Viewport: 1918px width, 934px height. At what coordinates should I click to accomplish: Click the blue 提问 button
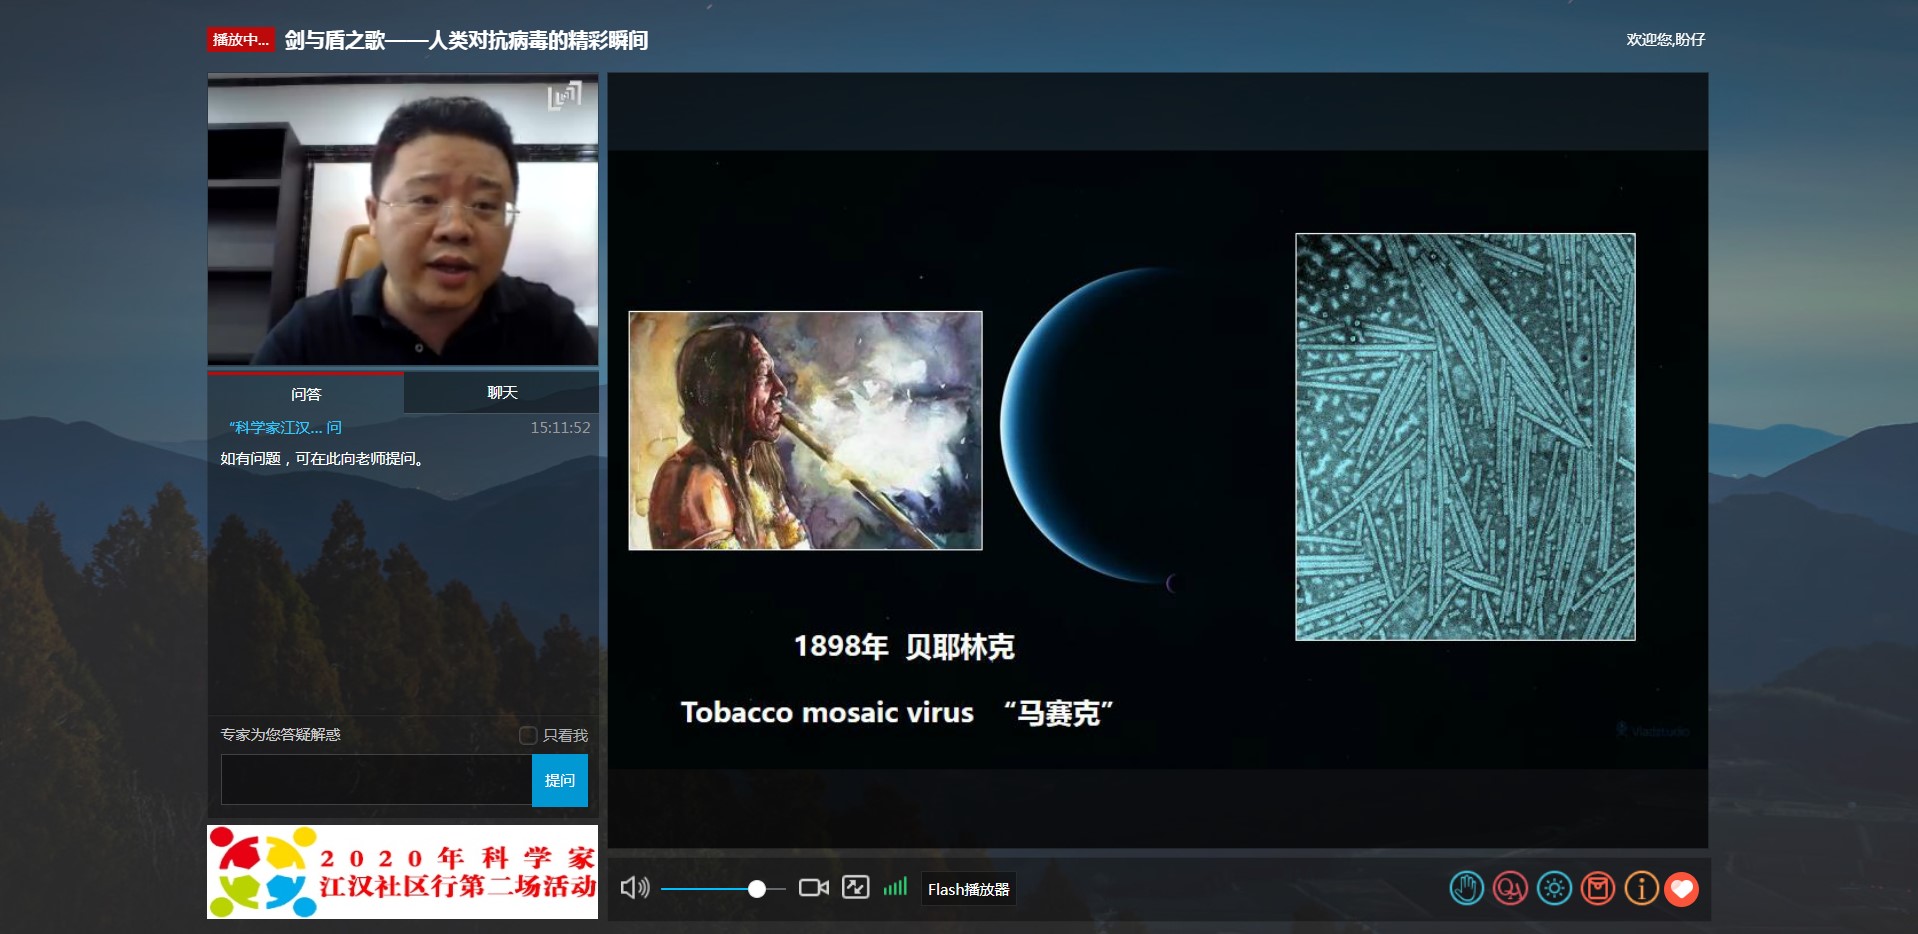(x=559, y=780)
